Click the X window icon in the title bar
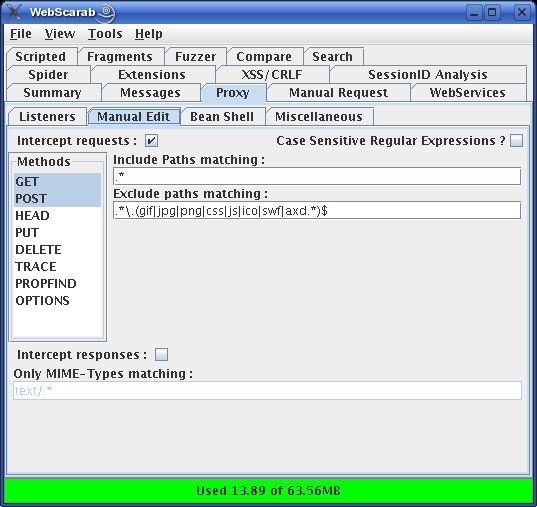Image resolution: width=537 pixels, height=507 pixels. tap(14, 12)
